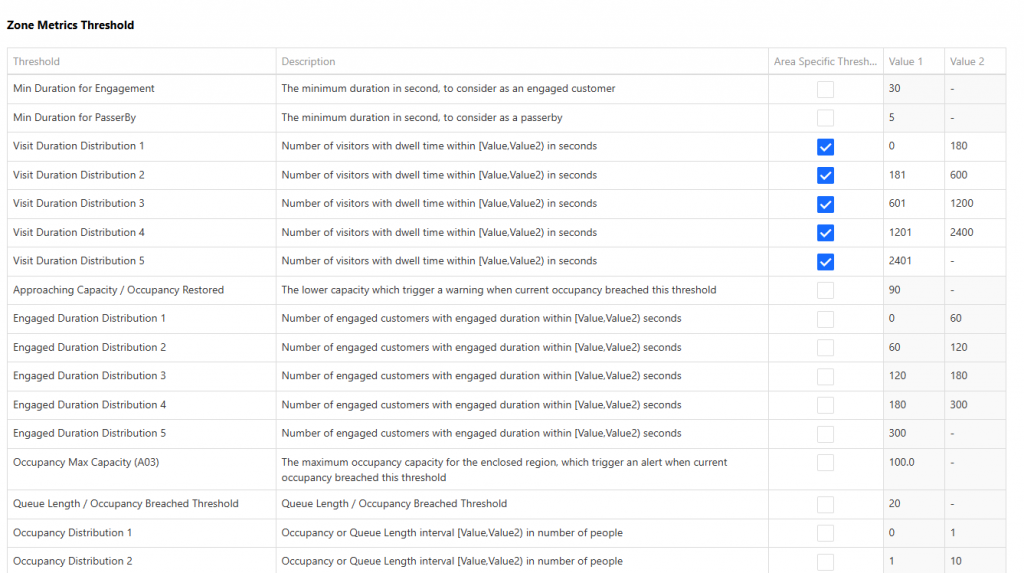
Task: Check Min Duration for PasserBy checkbox
Action: pyautogui.click(x=825, y=118)
